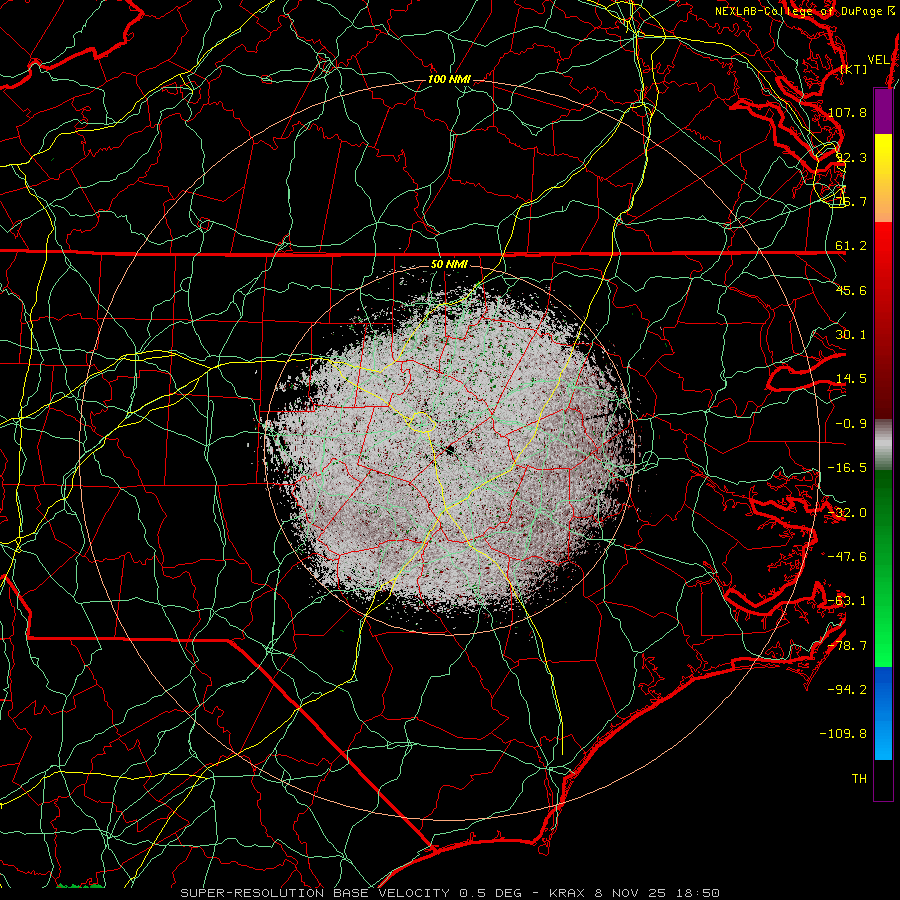Click the -0.9 scale value
The height and width of the screenshot is (900, 900).
pos(851,424)
